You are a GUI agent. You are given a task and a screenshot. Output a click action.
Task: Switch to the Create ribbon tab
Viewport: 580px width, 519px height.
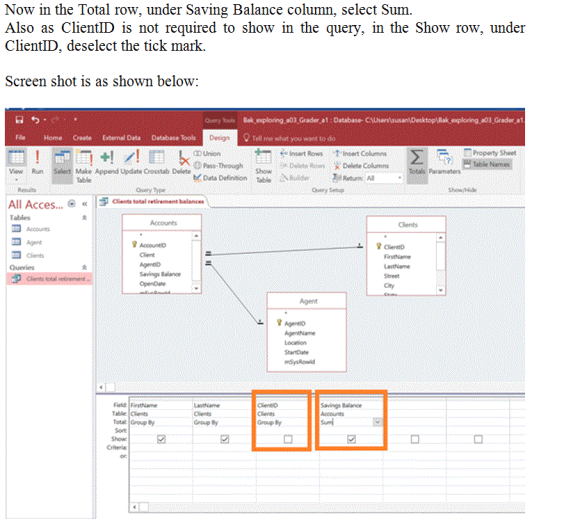pyautogui.click(x=82, y=138)
